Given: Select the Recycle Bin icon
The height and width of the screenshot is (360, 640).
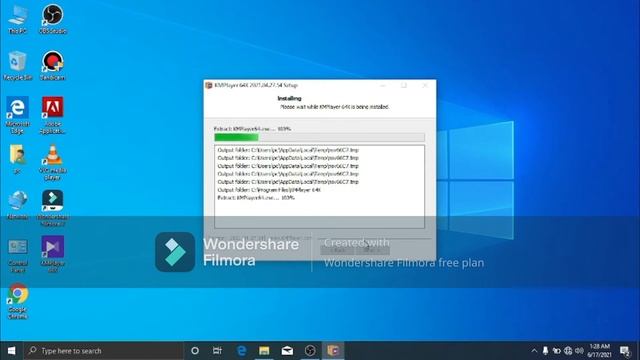Looking at the screenshot, I should (18, 66).
